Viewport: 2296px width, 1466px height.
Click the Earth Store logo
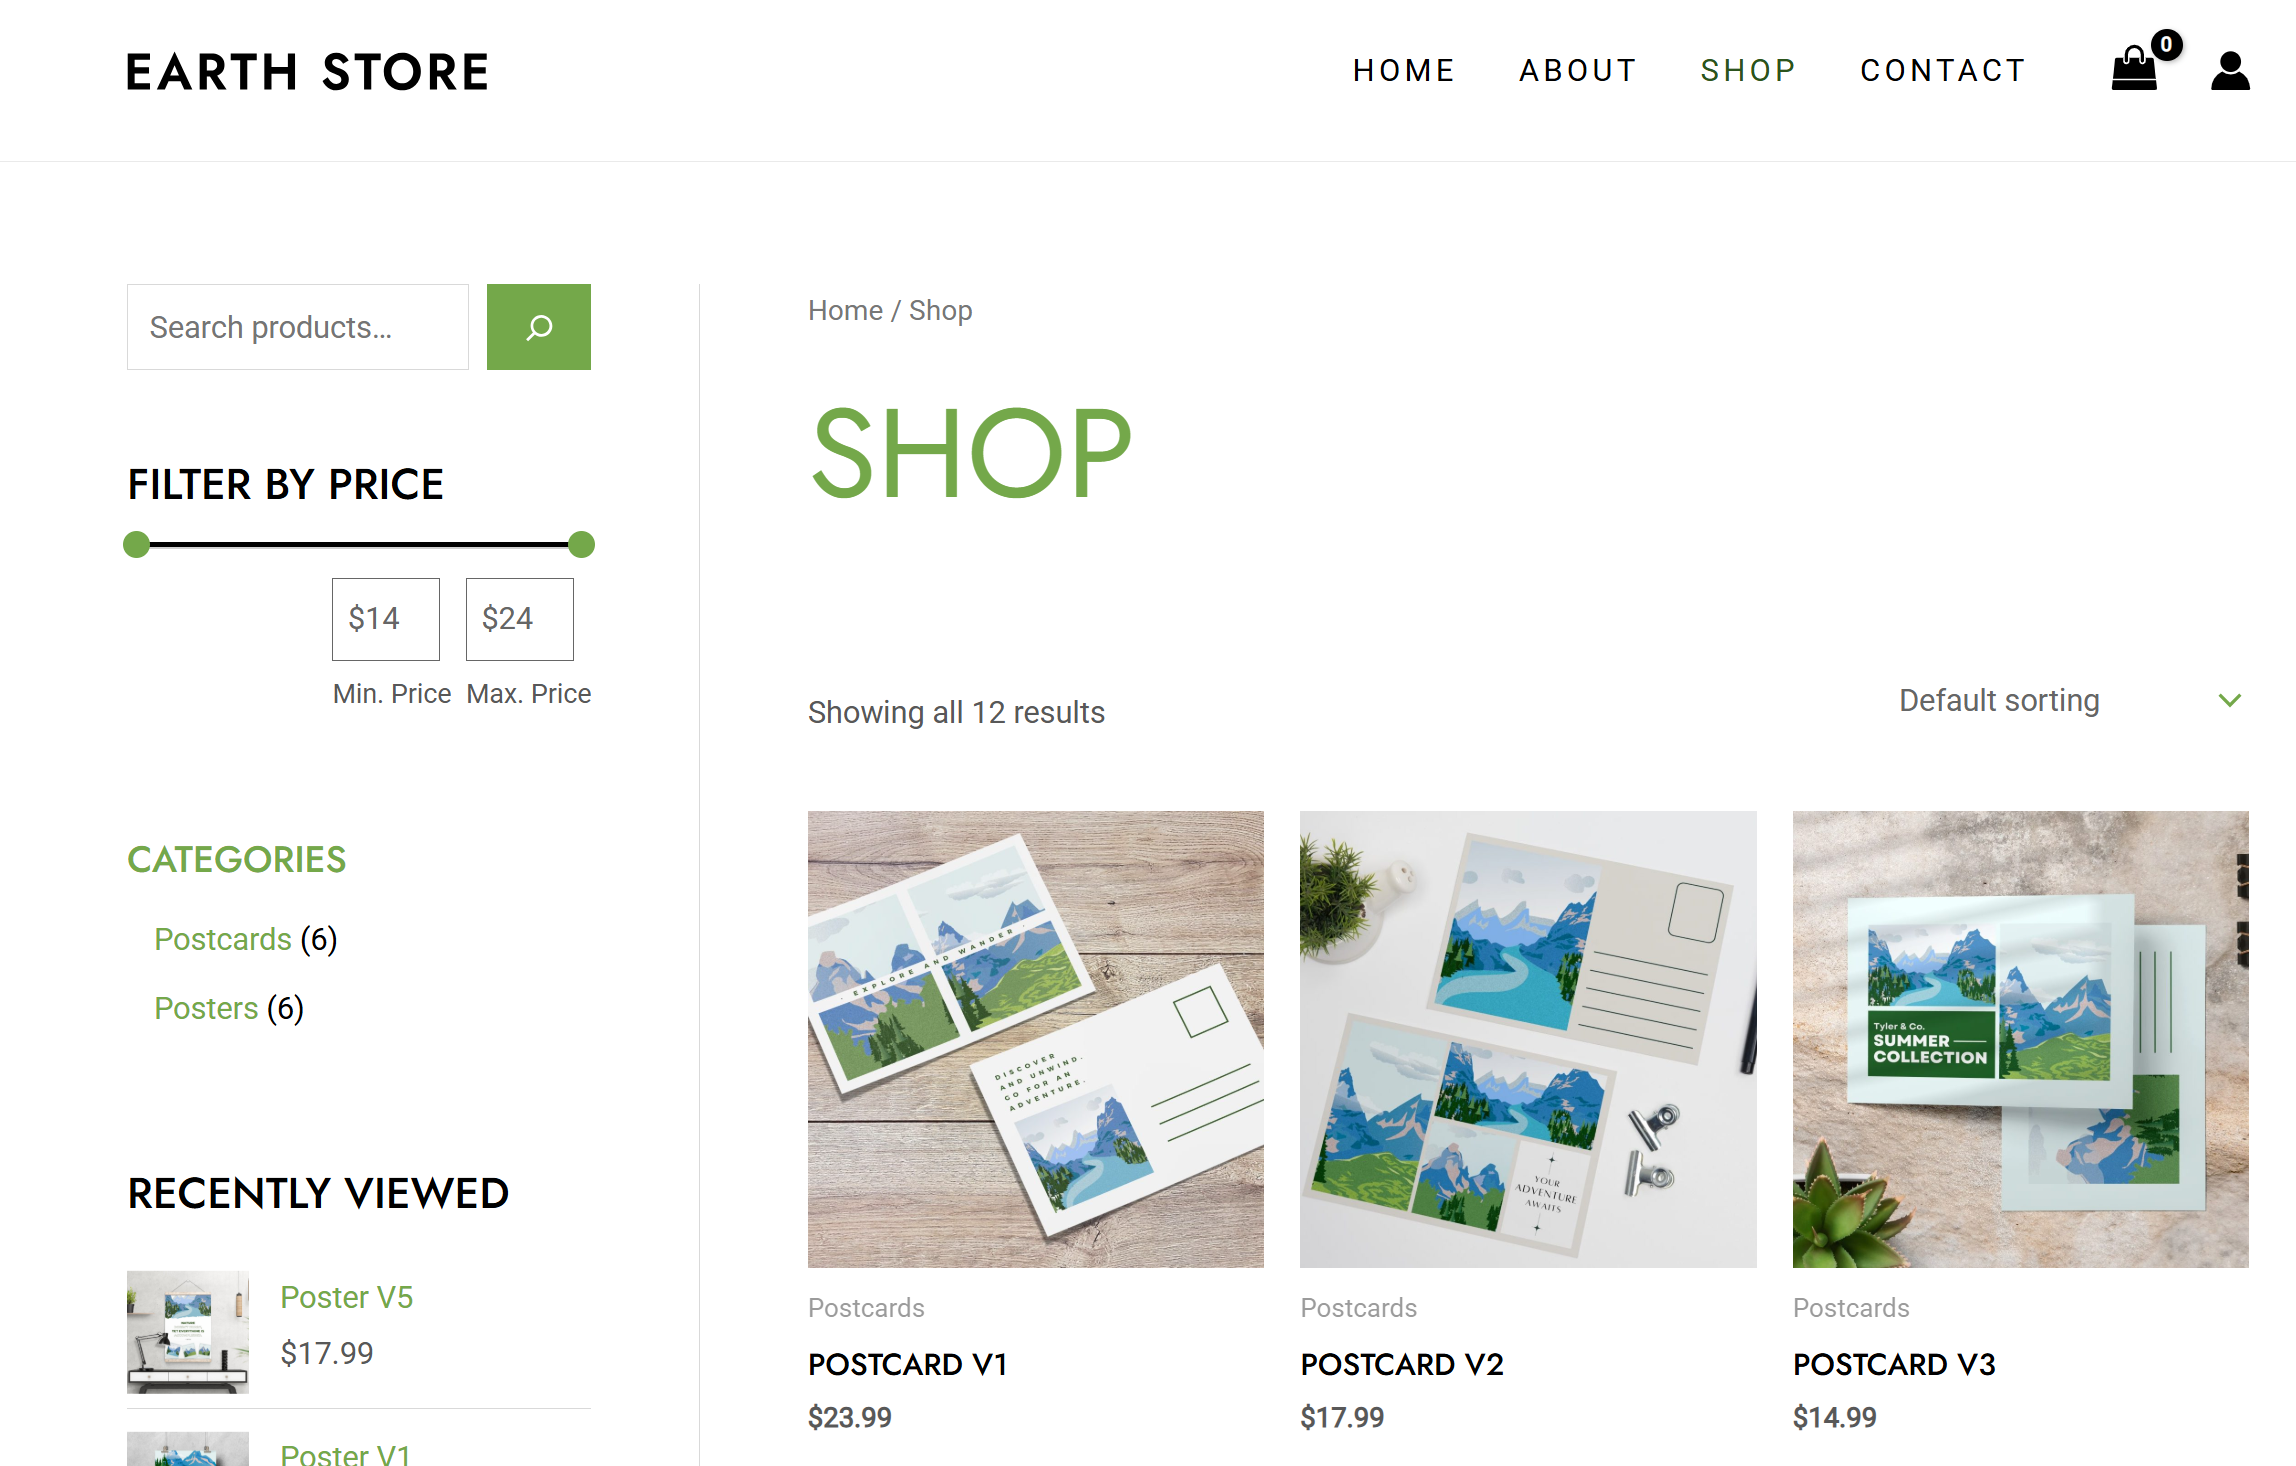[307, 72]
